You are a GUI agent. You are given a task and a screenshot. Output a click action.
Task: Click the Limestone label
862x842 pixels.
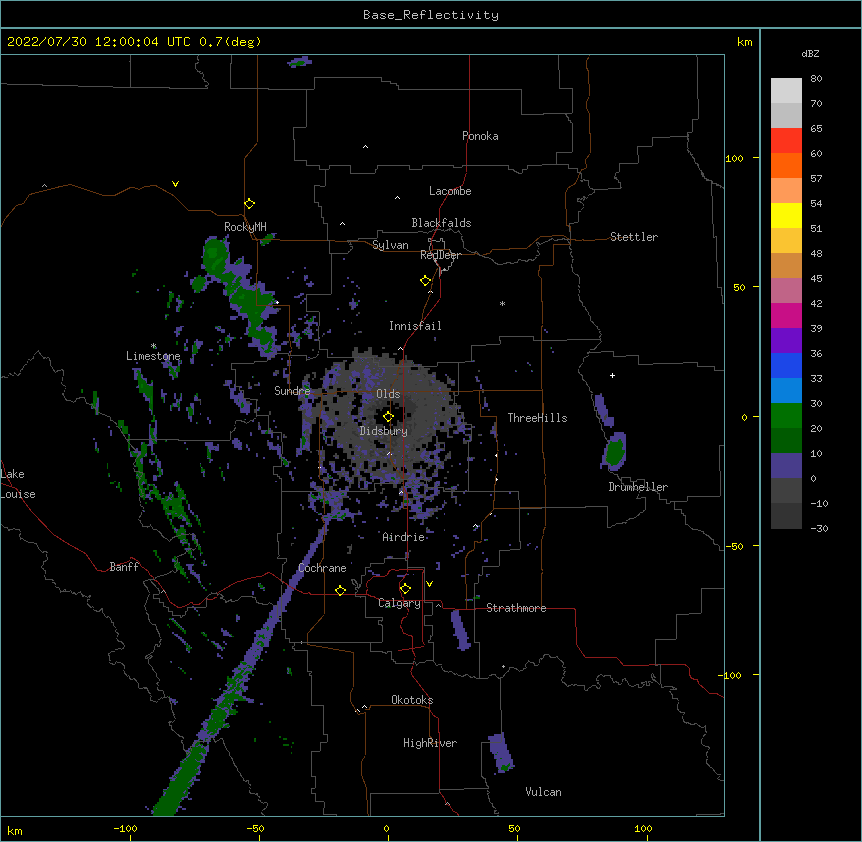[x=153, y=356]
